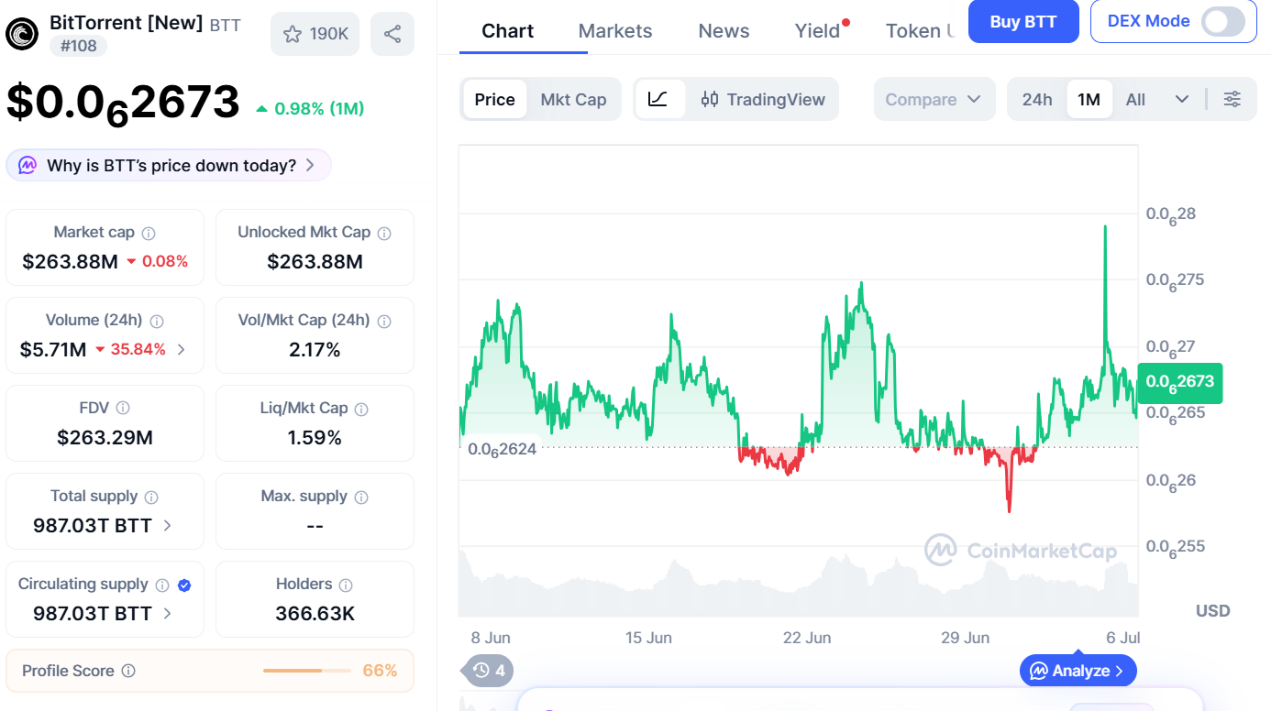Open the history events badge showing 4
This screenshot has height=711, width=1271.
coord(488,670)
